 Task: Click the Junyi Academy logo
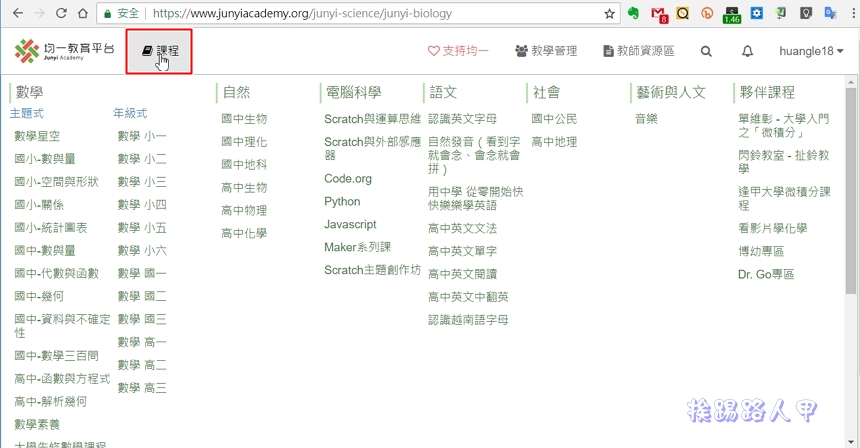point(64,51)
